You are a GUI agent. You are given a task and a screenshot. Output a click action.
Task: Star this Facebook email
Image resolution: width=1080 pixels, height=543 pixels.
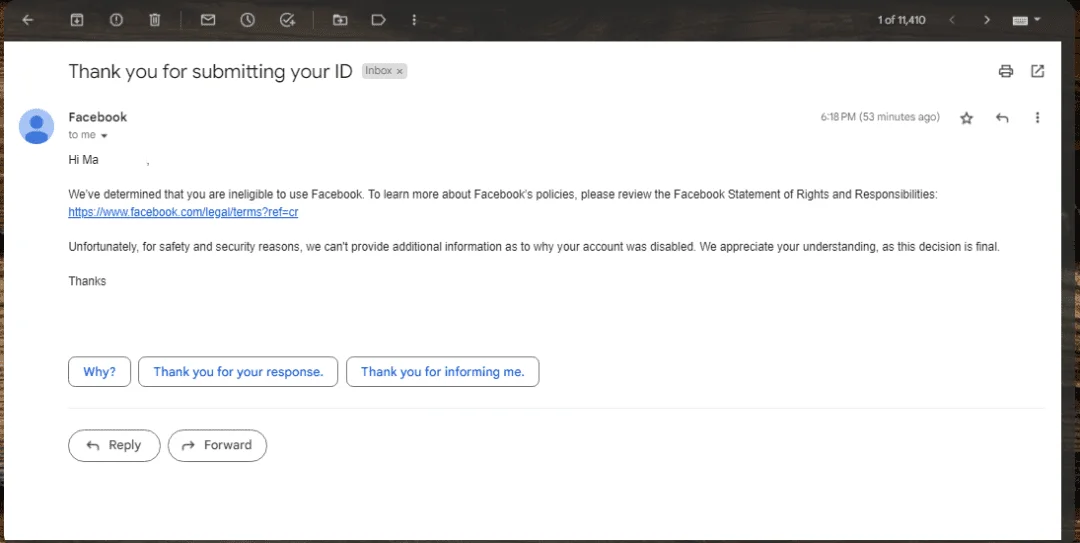click(x=966, y=118)
